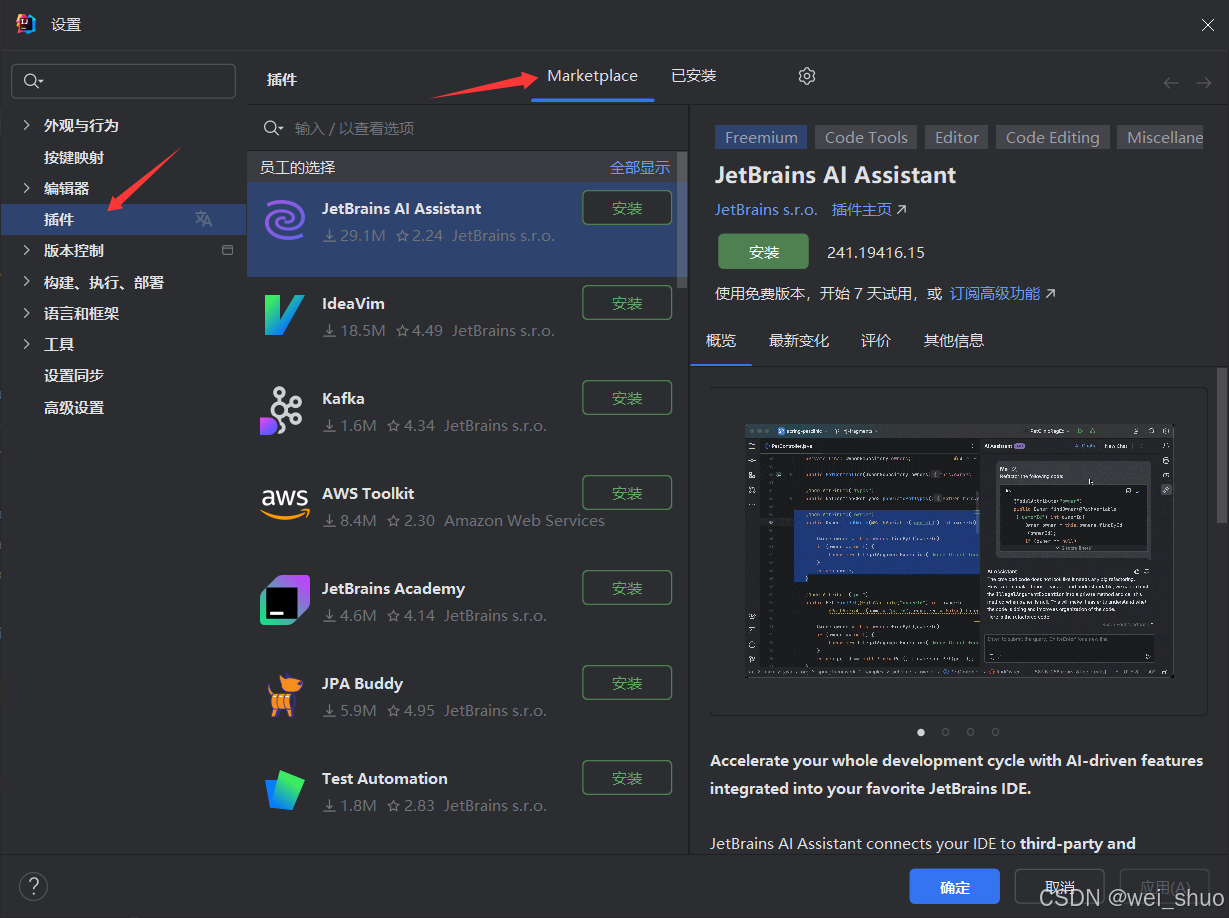Screen dimensions: 1229x918
Task: Open the plugin settings gear icon
Action: coord(807,76)
